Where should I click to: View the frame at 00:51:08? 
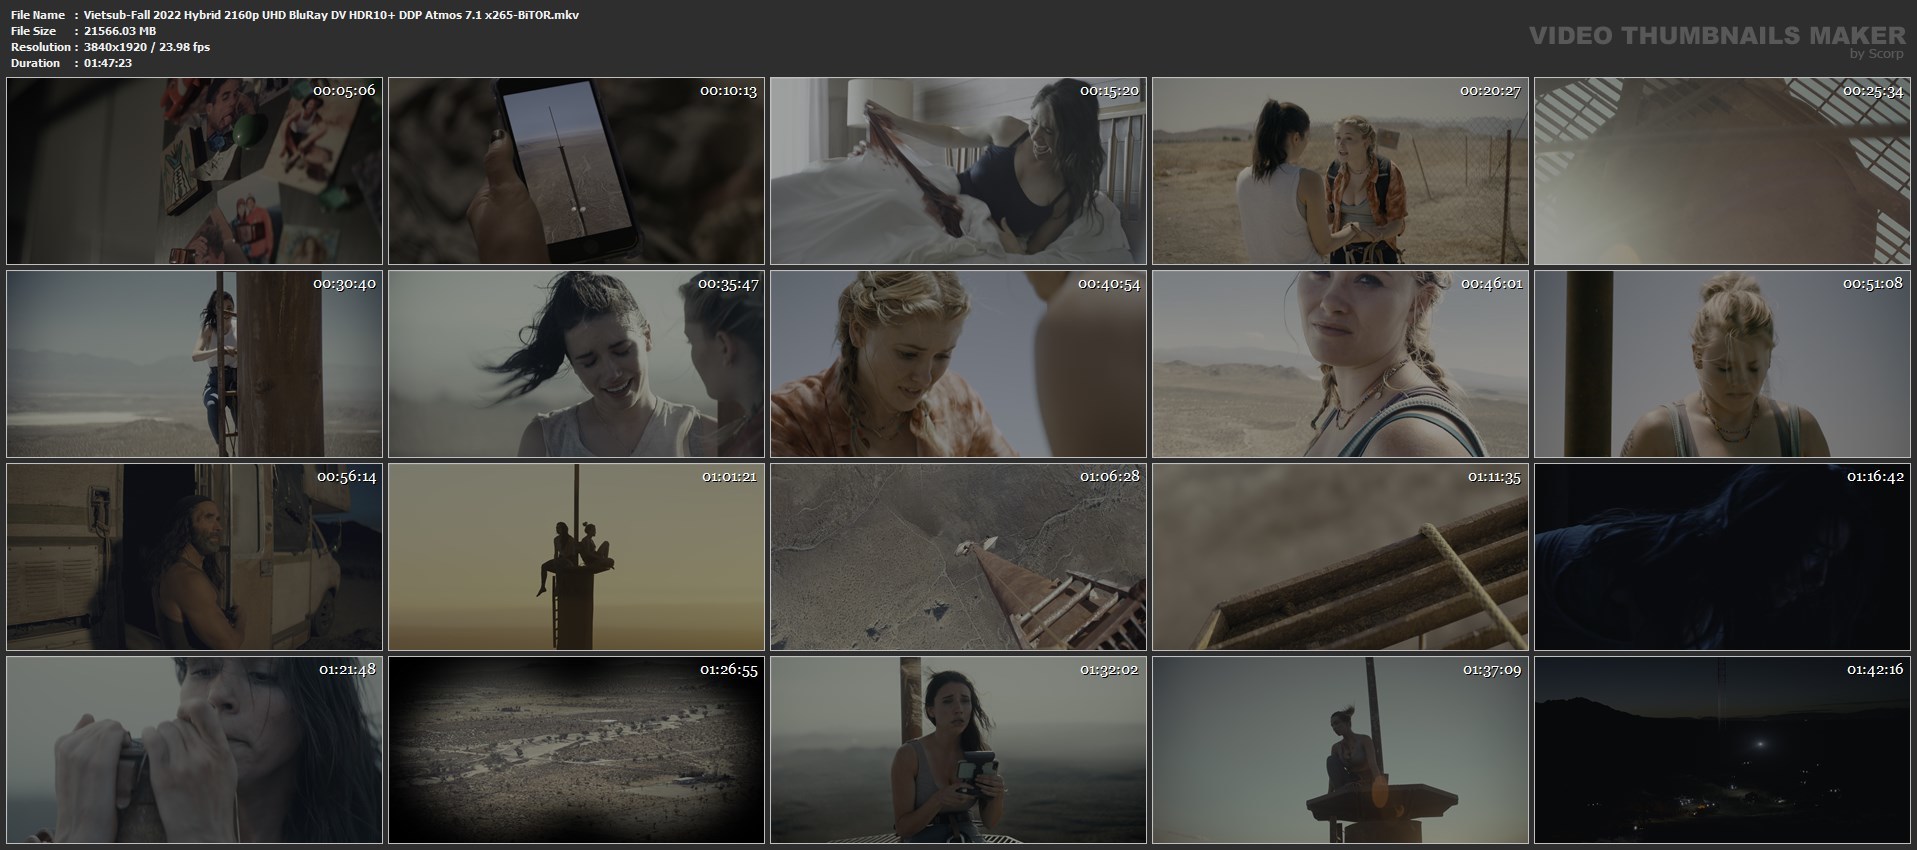click(1722, 364)
